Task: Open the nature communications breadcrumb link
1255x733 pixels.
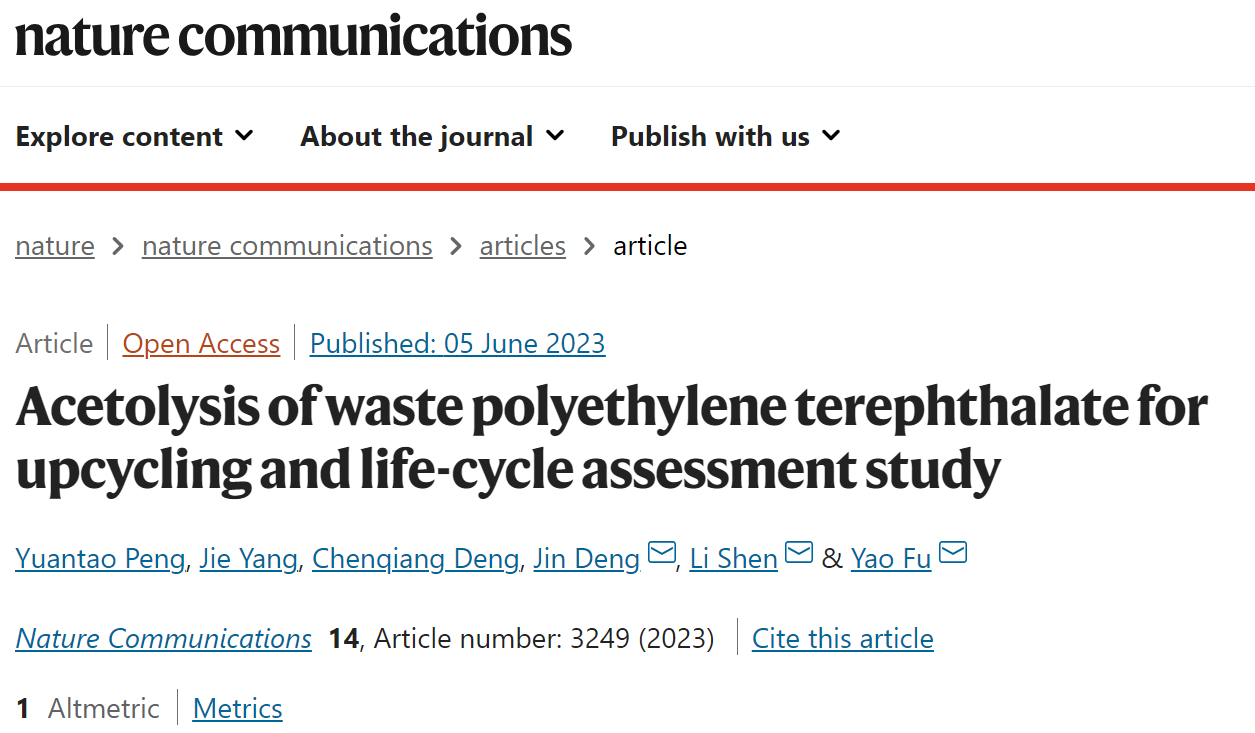Action: [287, 246]
